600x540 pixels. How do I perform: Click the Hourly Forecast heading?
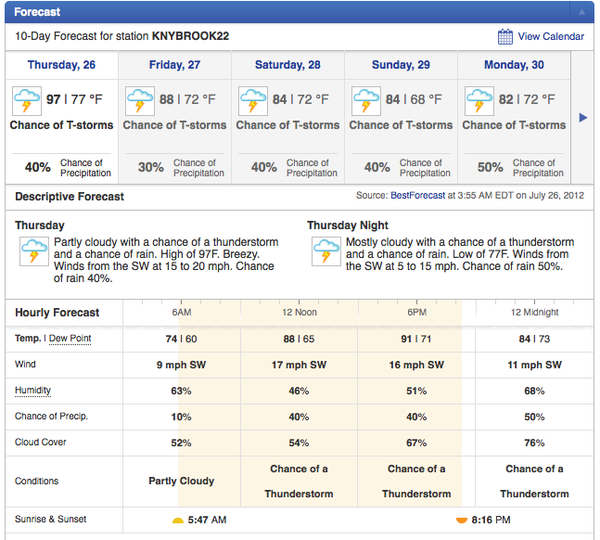[x=57, y=313]
